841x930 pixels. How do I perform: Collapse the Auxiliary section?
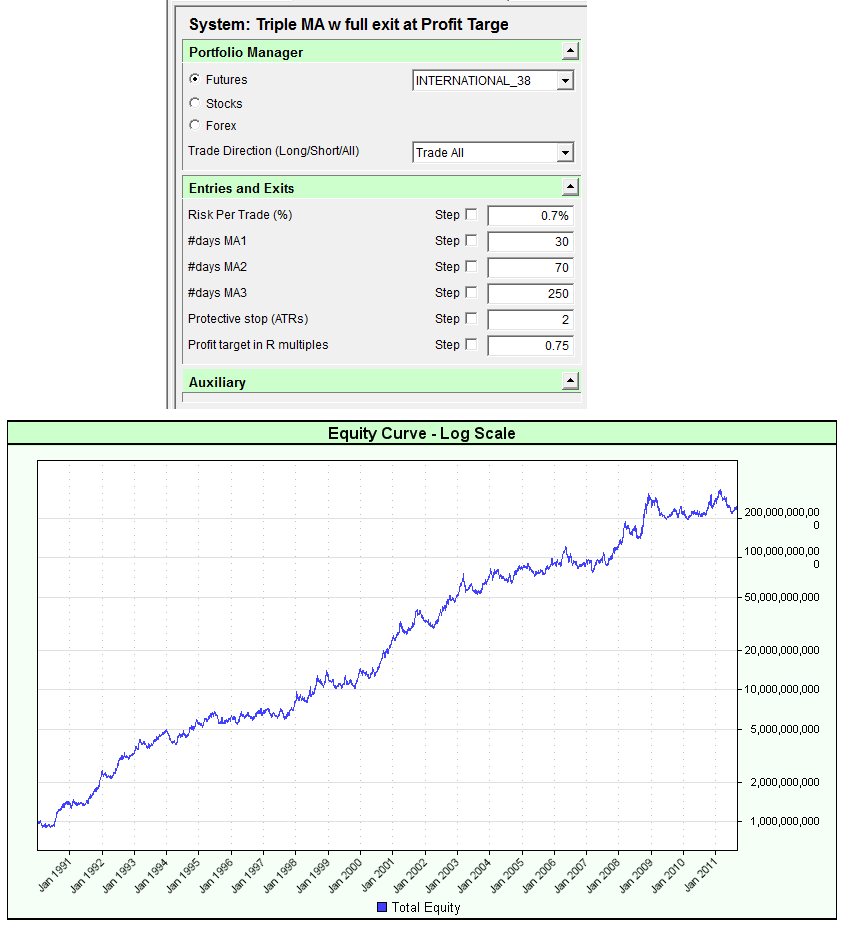coord(570,382)
